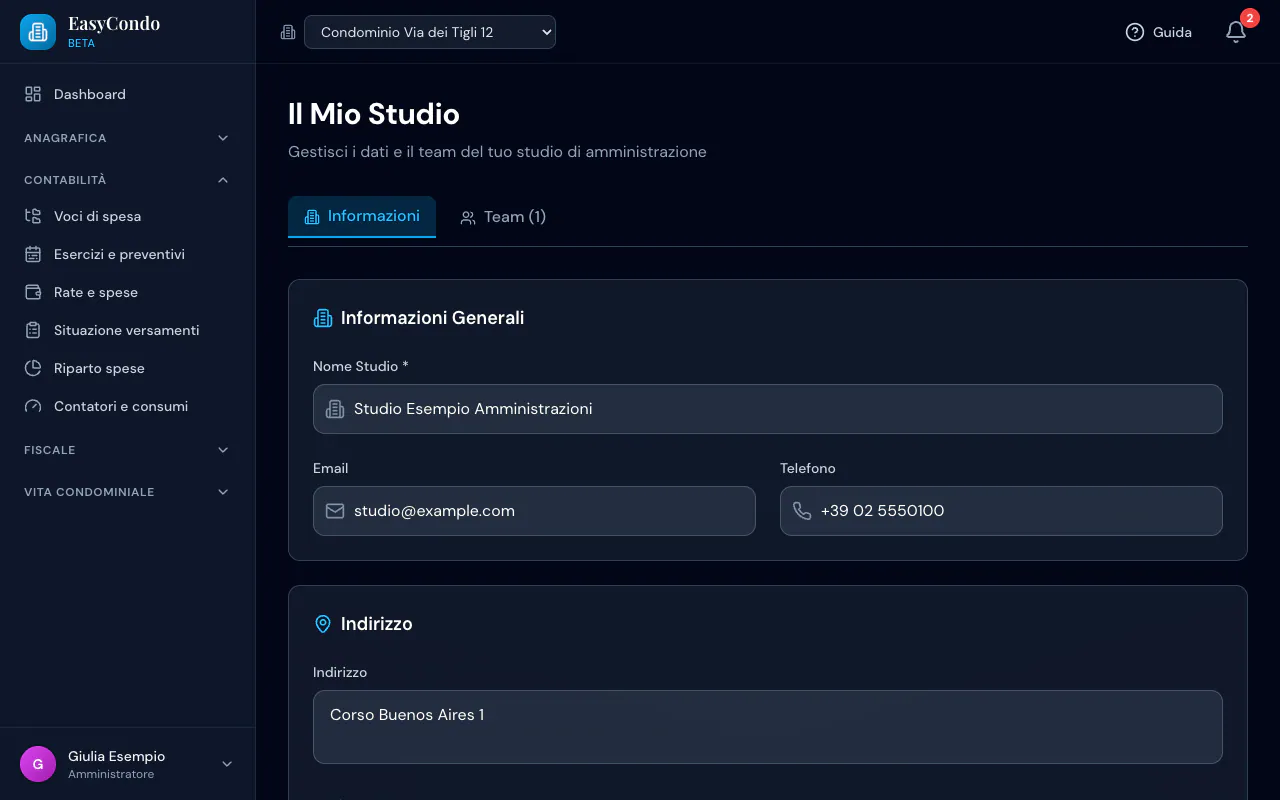Image resolution: width=1280 pixels, height=800 pixels.
Task: Expand the Anagrafica sidebar section
Action: coord(127,138)
